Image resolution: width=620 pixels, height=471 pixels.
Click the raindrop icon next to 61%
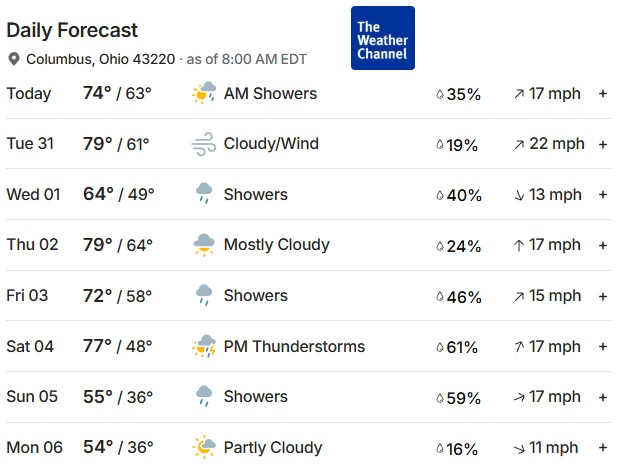point(440,347)
